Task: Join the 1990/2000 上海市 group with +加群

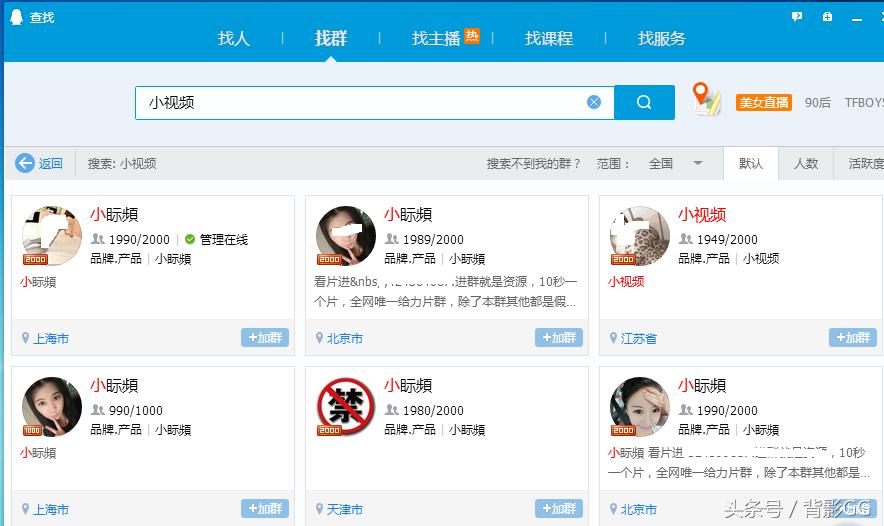Action: (x=265, y=338)
